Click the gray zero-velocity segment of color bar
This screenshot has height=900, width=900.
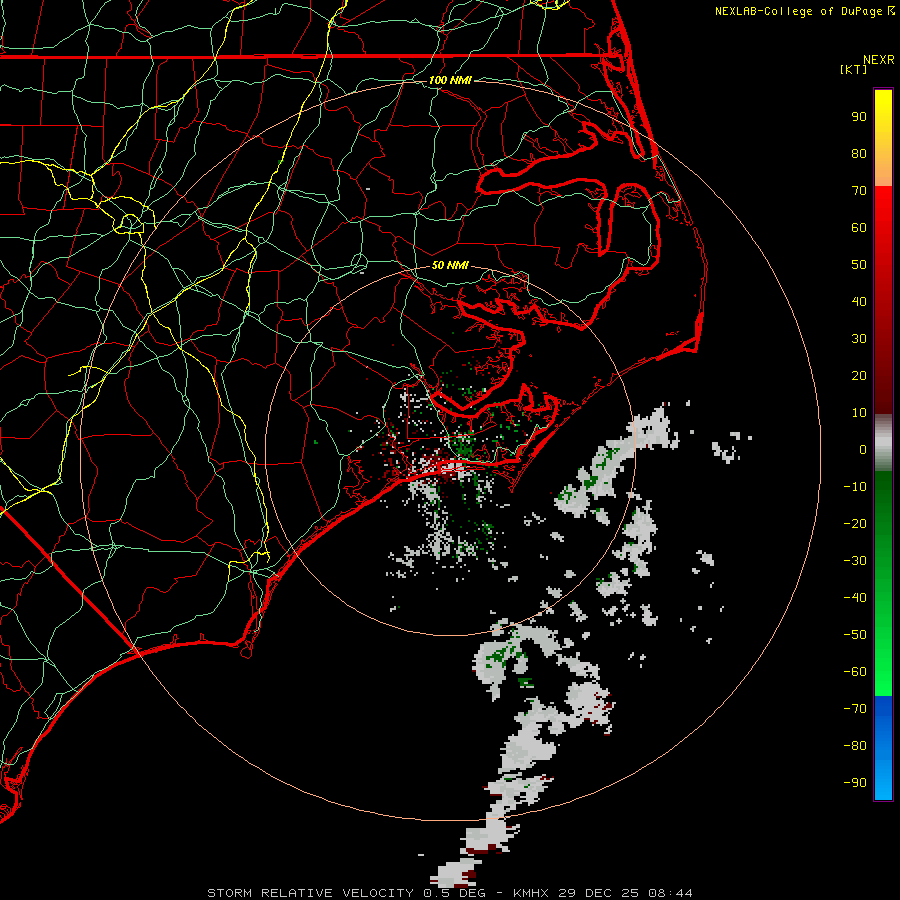tap(883, 443)
